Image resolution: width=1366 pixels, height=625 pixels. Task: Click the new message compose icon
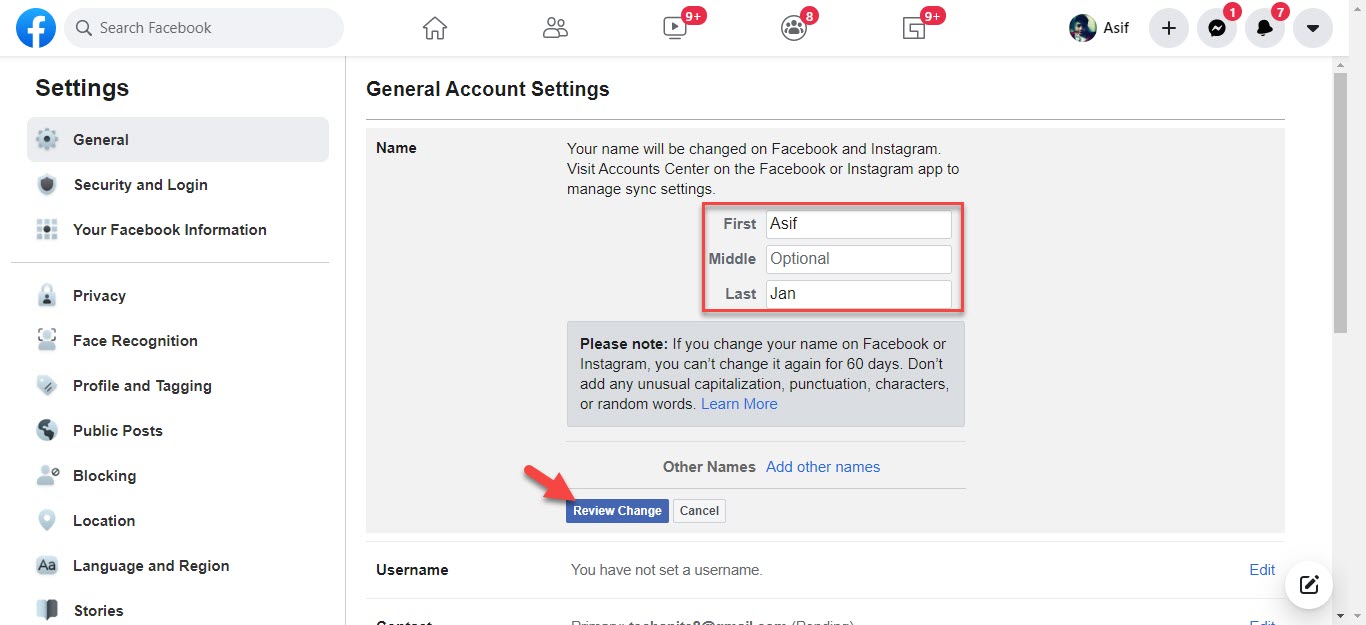(1310, 585)
